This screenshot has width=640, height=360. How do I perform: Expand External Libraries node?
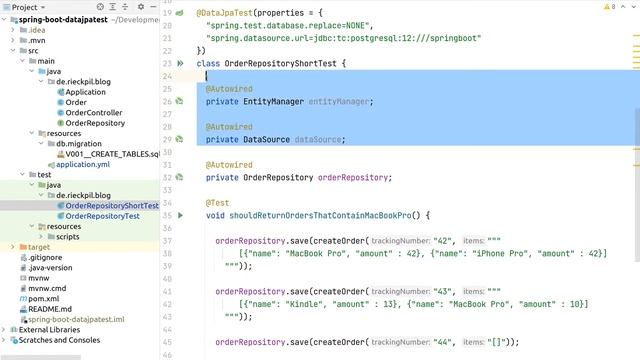4,329
